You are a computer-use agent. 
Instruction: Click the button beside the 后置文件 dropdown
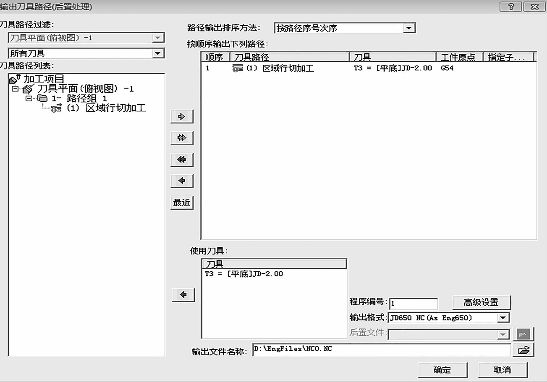[524, 334]
